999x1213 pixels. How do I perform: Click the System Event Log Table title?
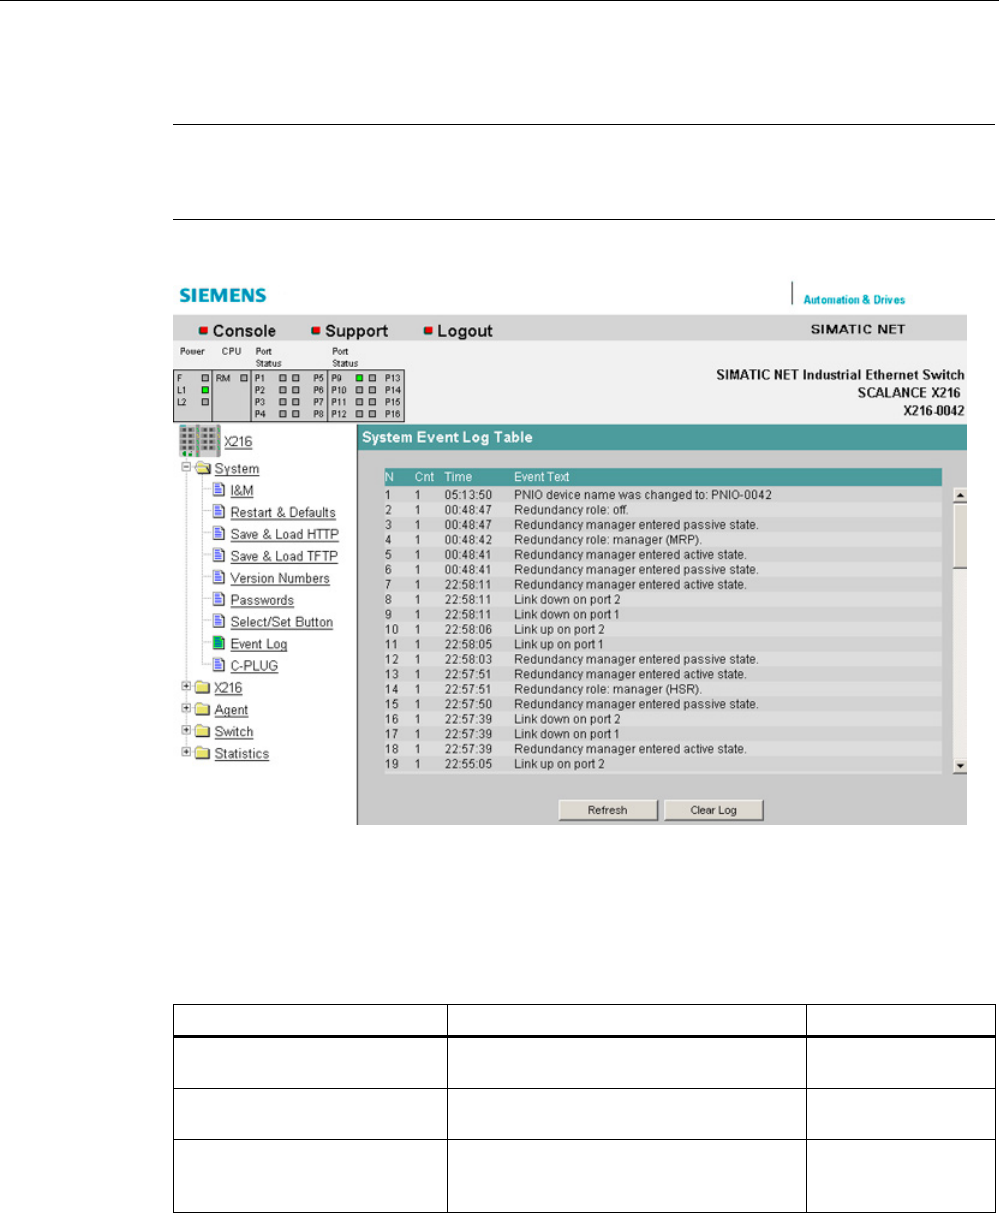tap(447, 437)
